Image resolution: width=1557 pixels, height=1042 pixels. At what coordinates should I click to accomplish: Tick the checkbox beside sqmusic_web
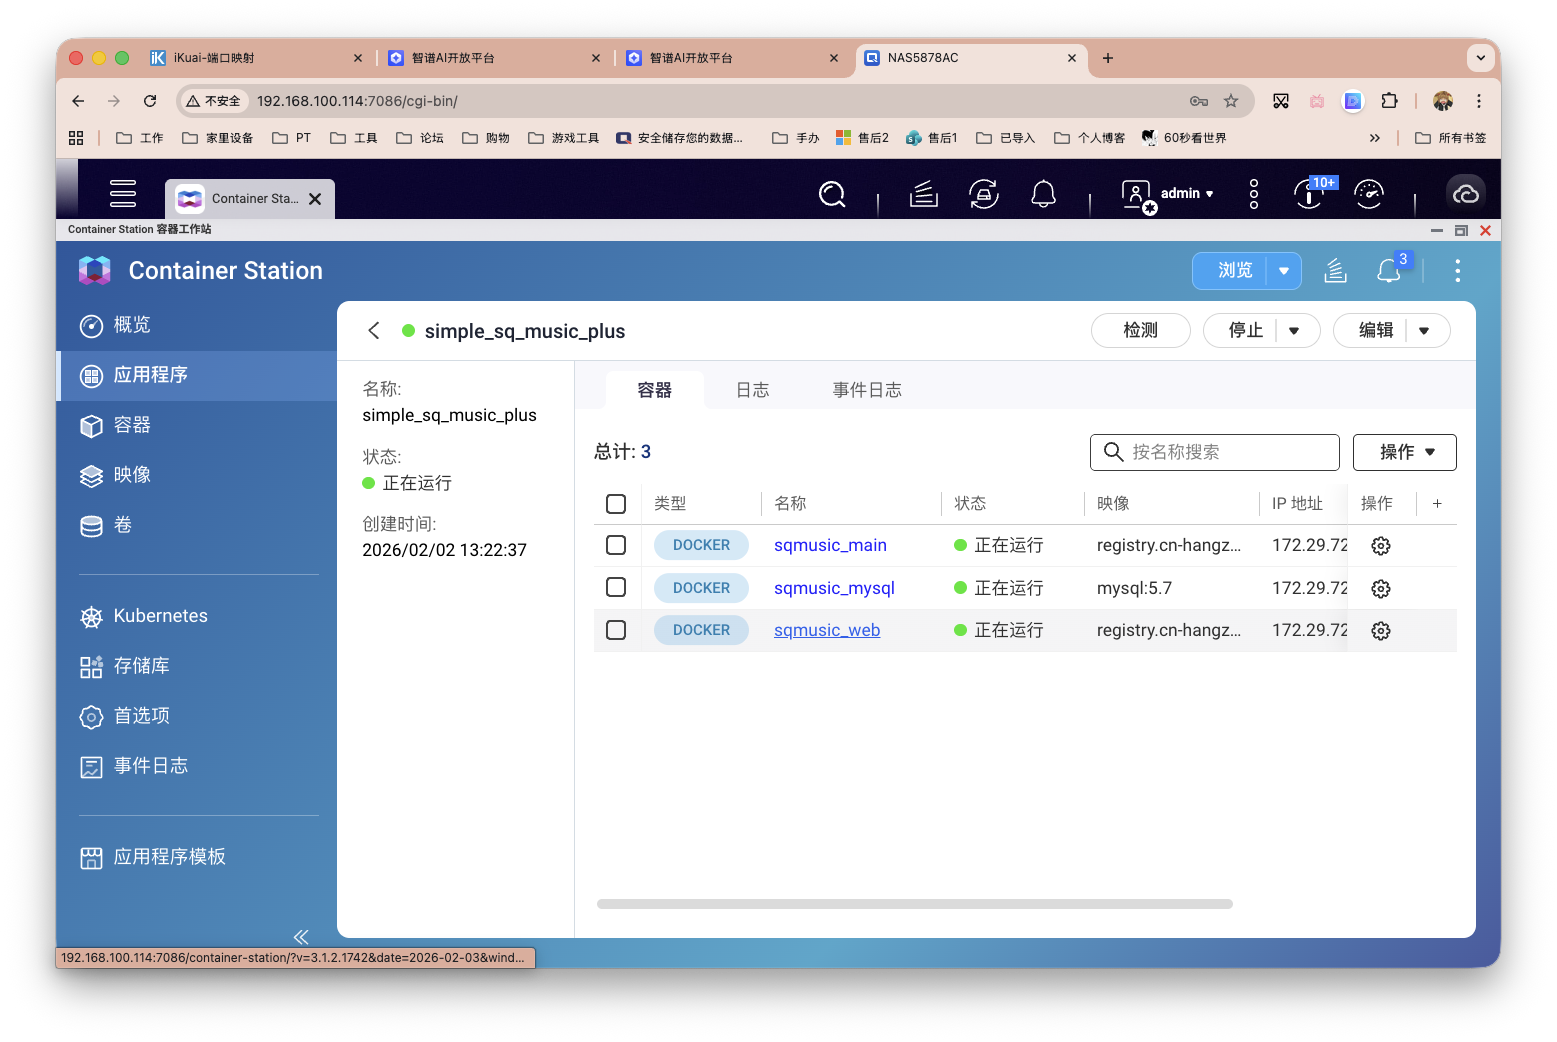pos(615,630)
